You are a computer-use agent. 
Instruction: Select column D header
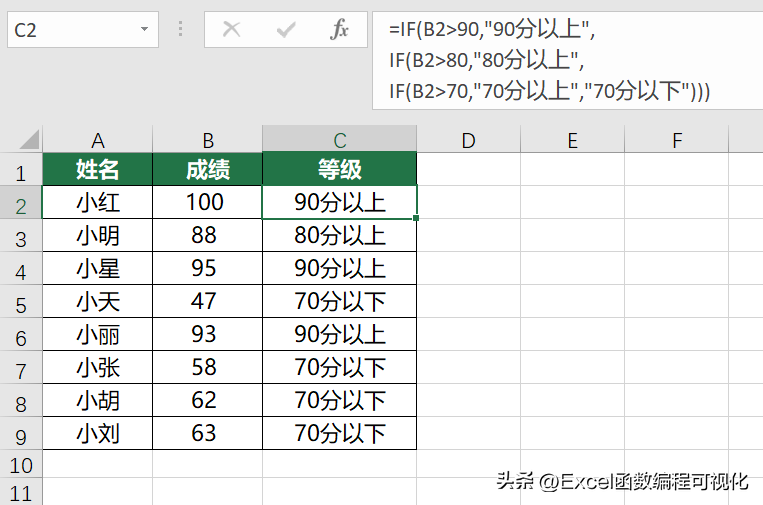pyautogui.click(x=469, y=140)
